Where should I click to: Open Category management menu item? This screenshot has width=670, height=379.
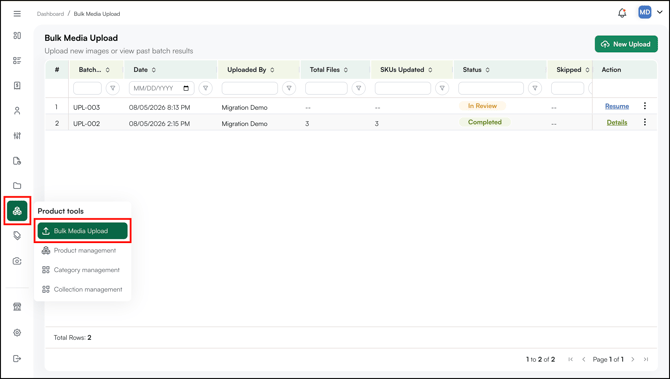click(81, 270)
